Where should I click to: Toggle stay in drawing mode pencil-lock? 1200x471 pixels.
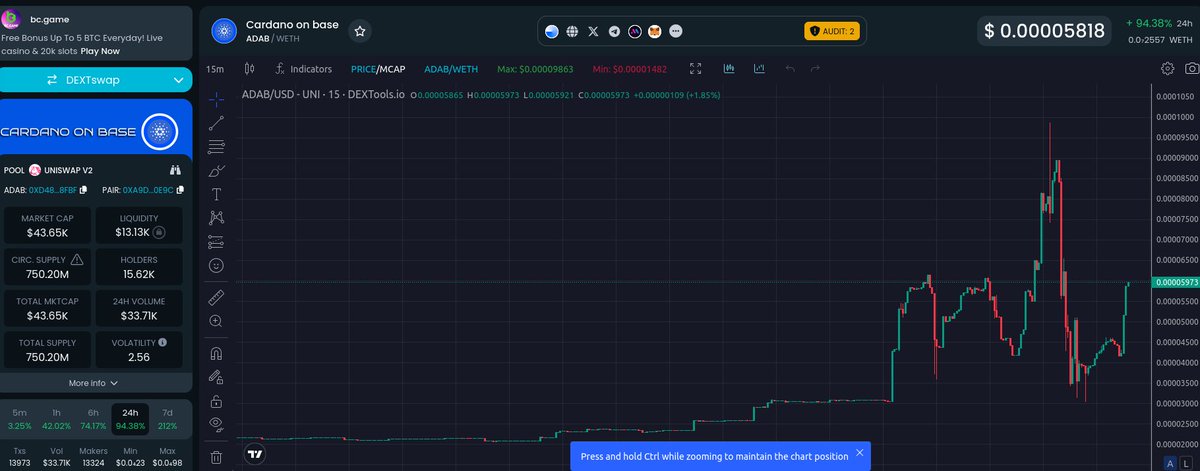[x=216, y=377]
